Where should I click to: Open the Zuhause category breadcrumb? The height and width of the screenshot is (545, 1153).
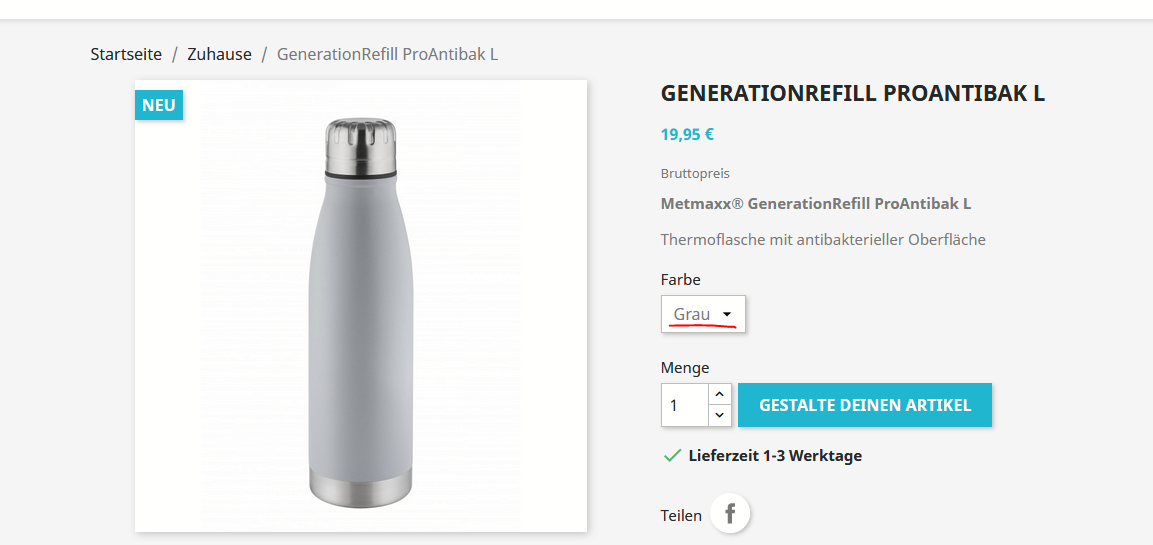click(219, 54)
